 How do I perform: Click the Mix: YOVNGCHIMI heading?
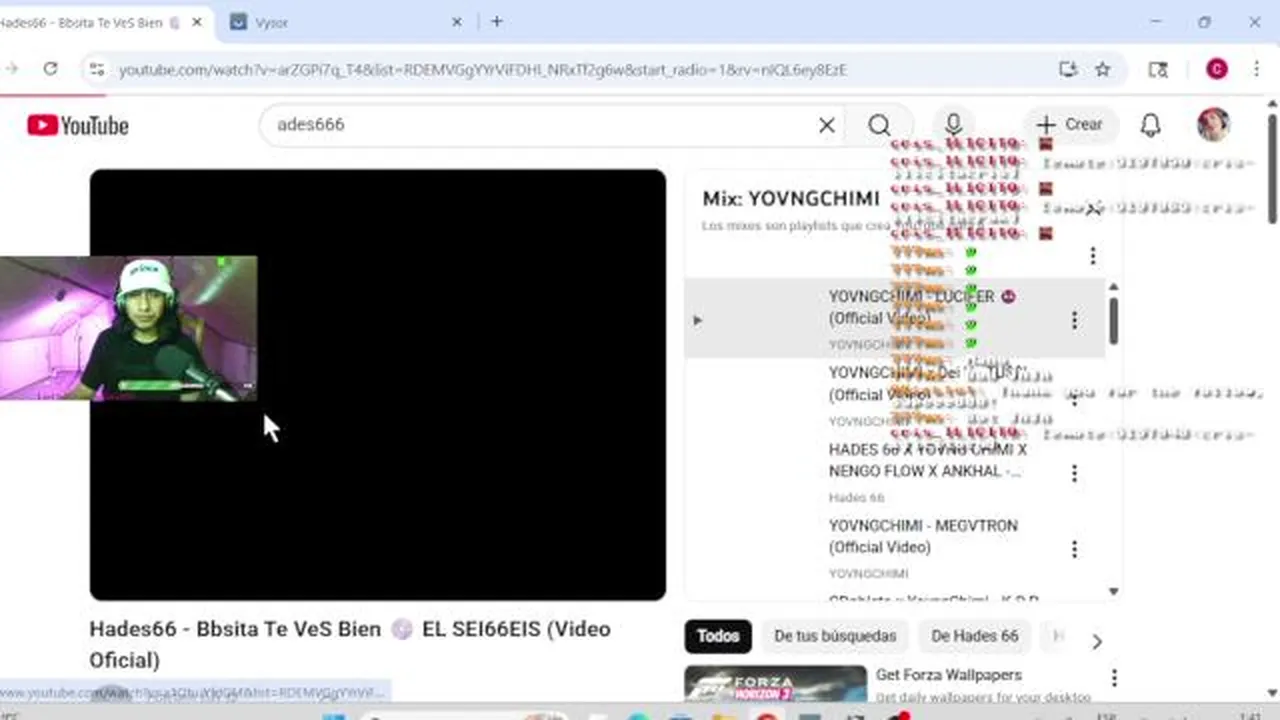[790, 198]
